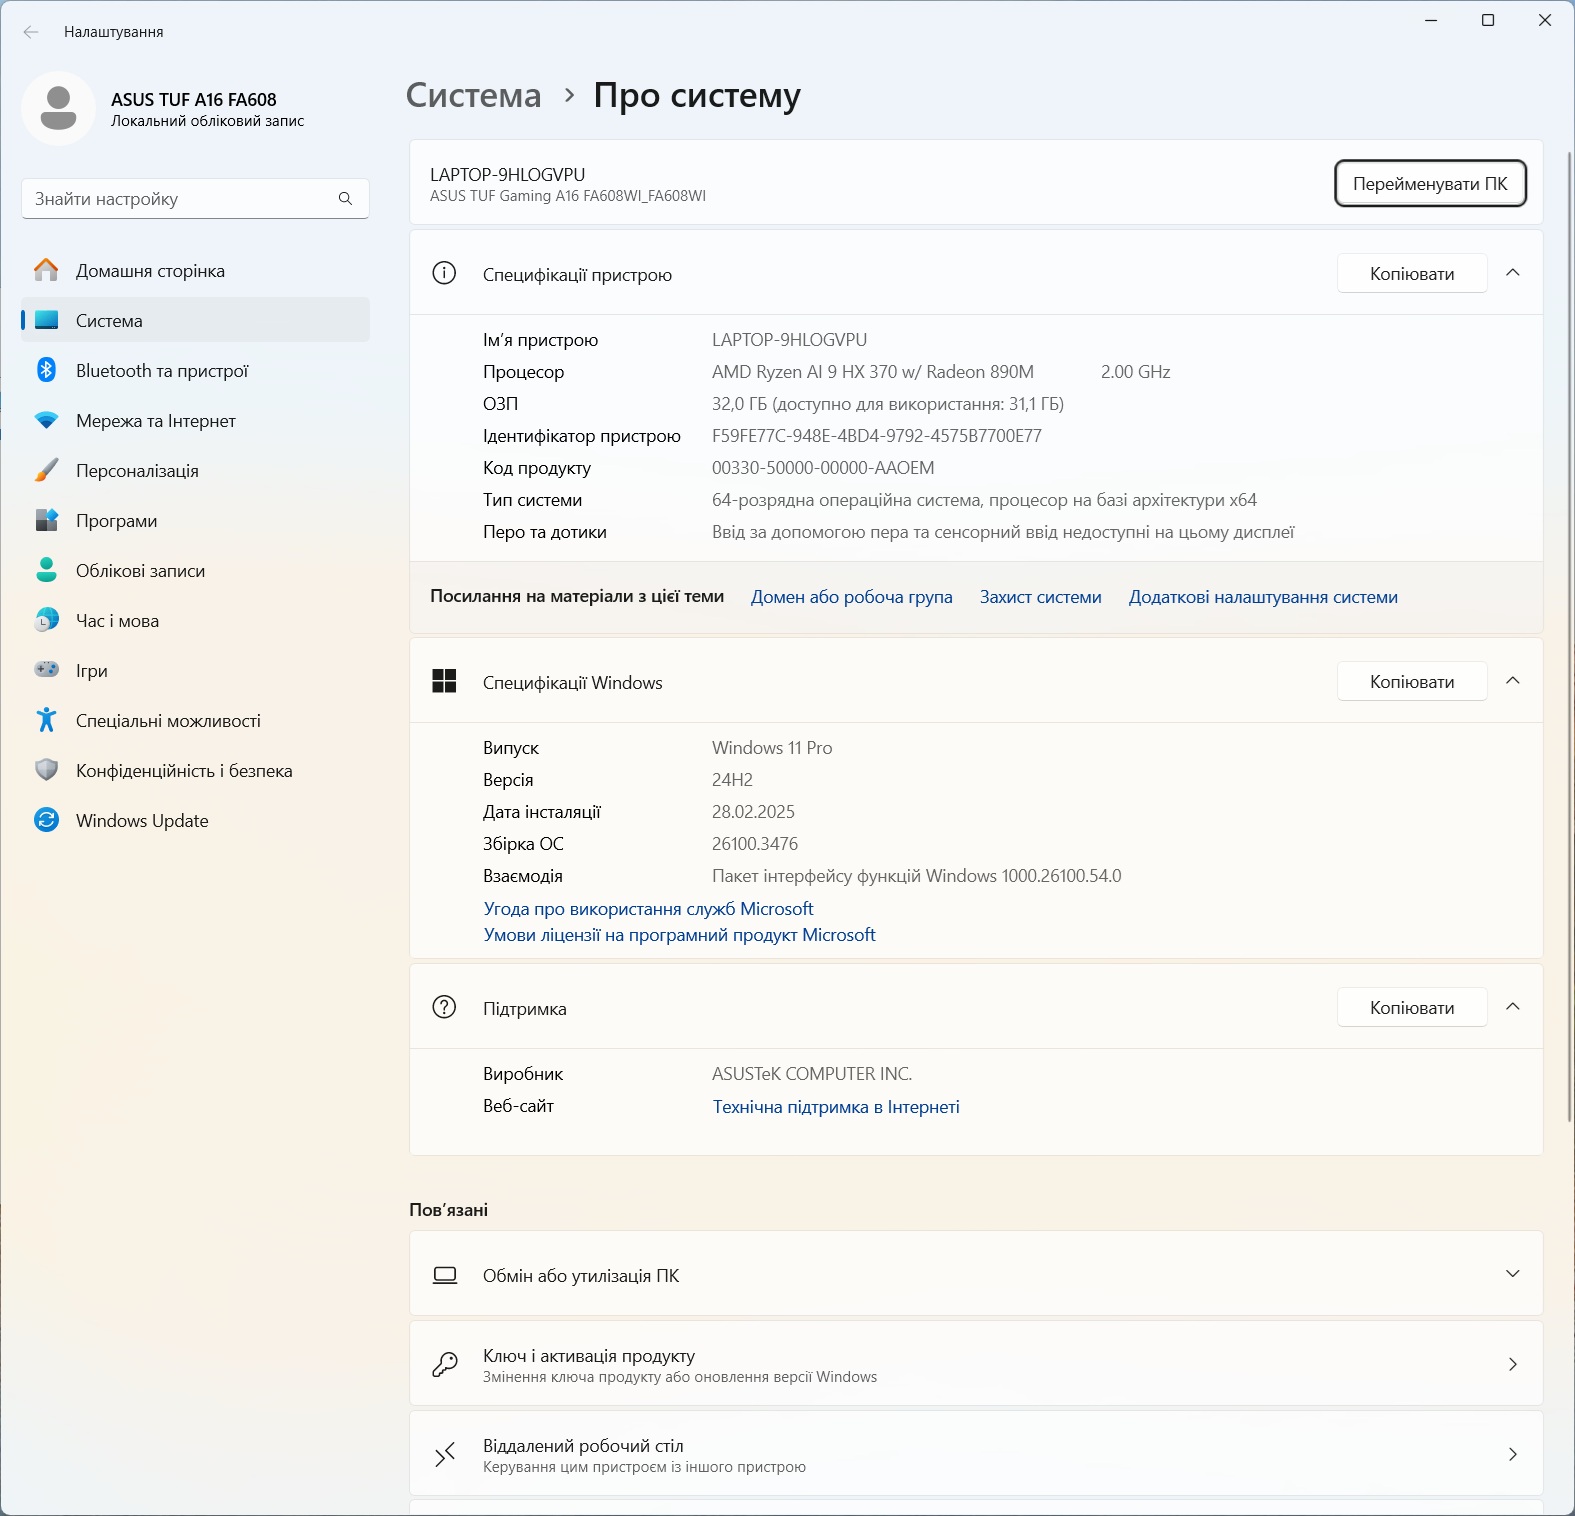Screen dimensions: 1575x1516
Task: Open Віддалений робочий стіл arrow
Action: click(1513, 1454)
